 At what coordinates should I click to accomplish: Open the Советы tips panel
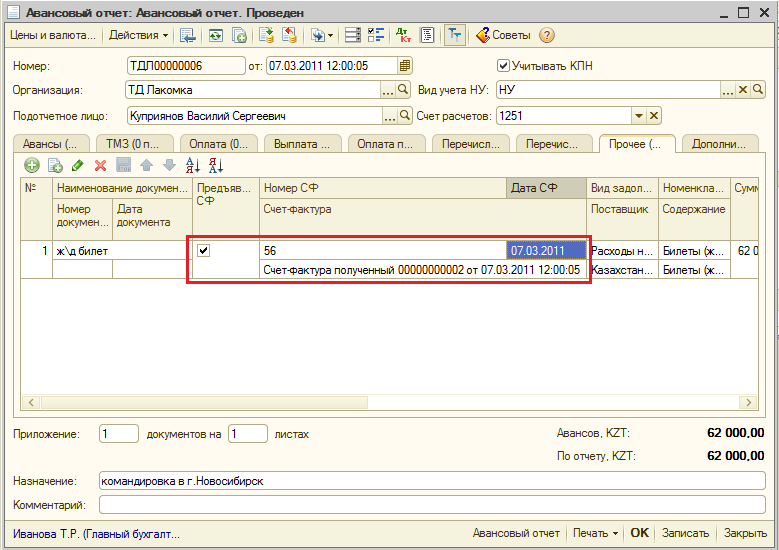[x=502, y=35]
